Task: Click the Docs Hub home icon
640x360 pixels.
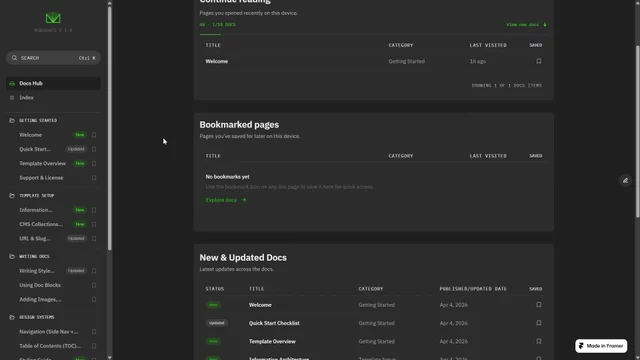Action: [x=12, y=83]
